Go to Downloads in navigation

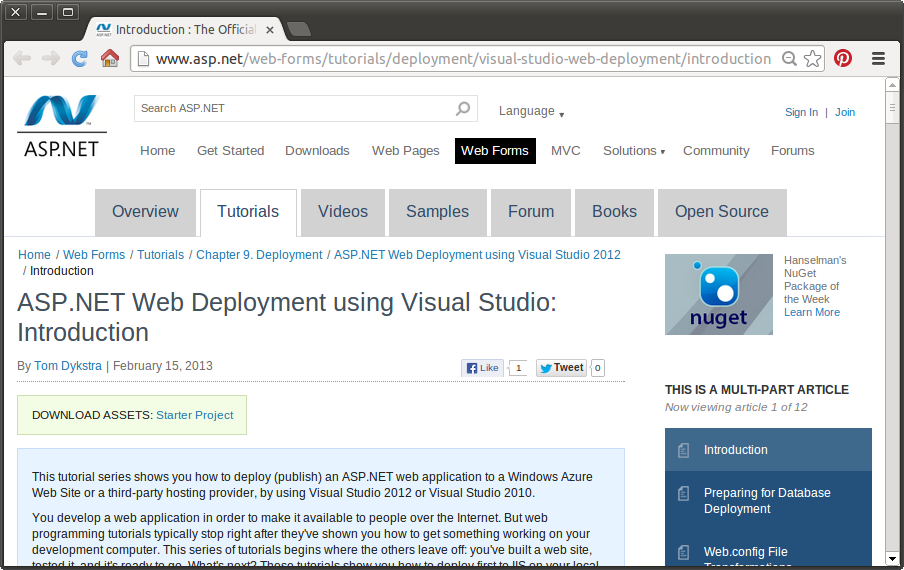tap(317, 151)
